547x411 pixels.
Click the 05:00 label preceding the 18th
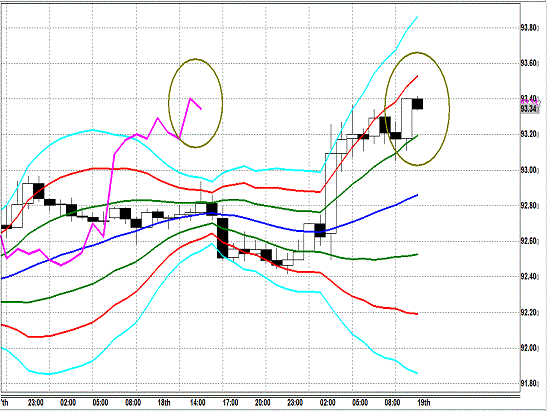click(x=100, y=403)
